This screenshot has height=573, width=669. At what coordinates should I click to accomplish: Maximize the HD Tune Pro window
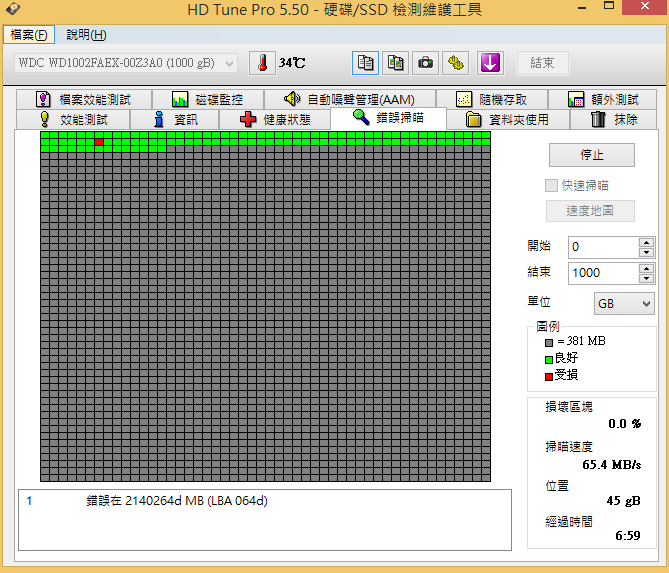(609, 6)
